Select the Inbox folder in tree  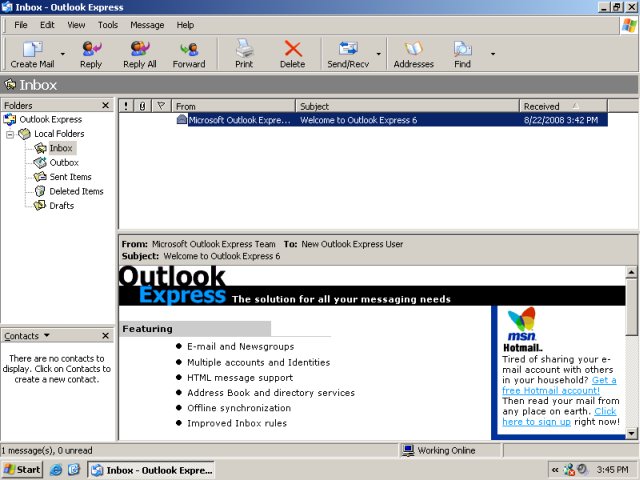(x=61, y=148)
